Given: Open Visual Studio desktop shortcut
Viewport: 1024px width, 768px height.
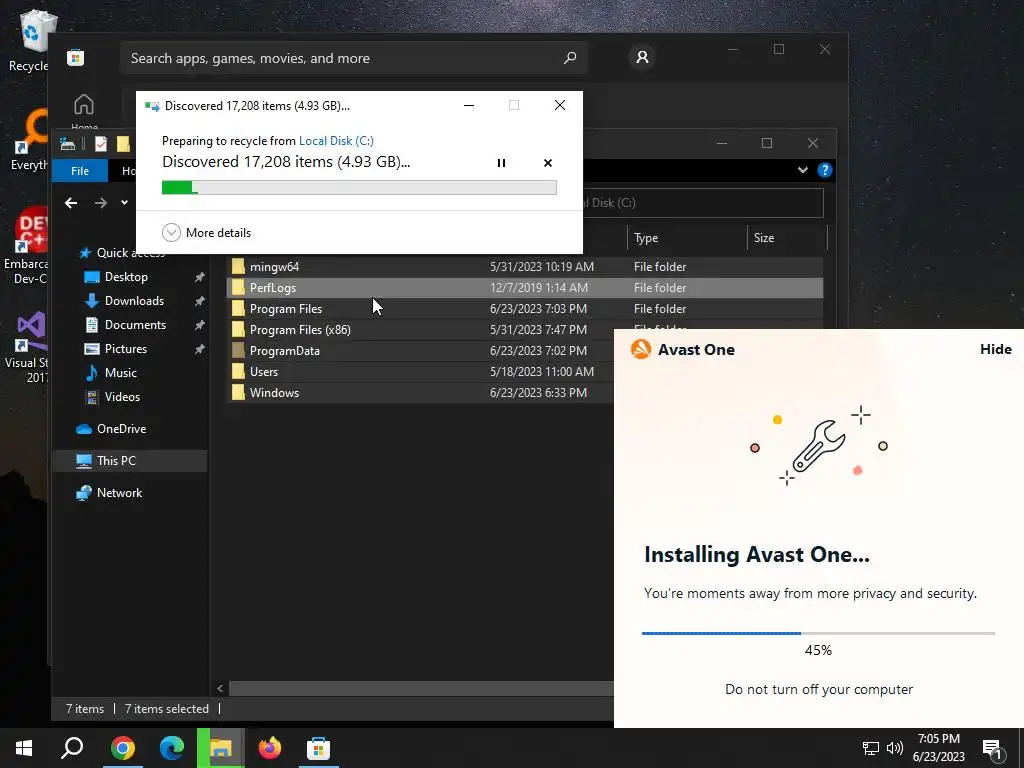Looking at the screenshot, I should coord(27,347).
